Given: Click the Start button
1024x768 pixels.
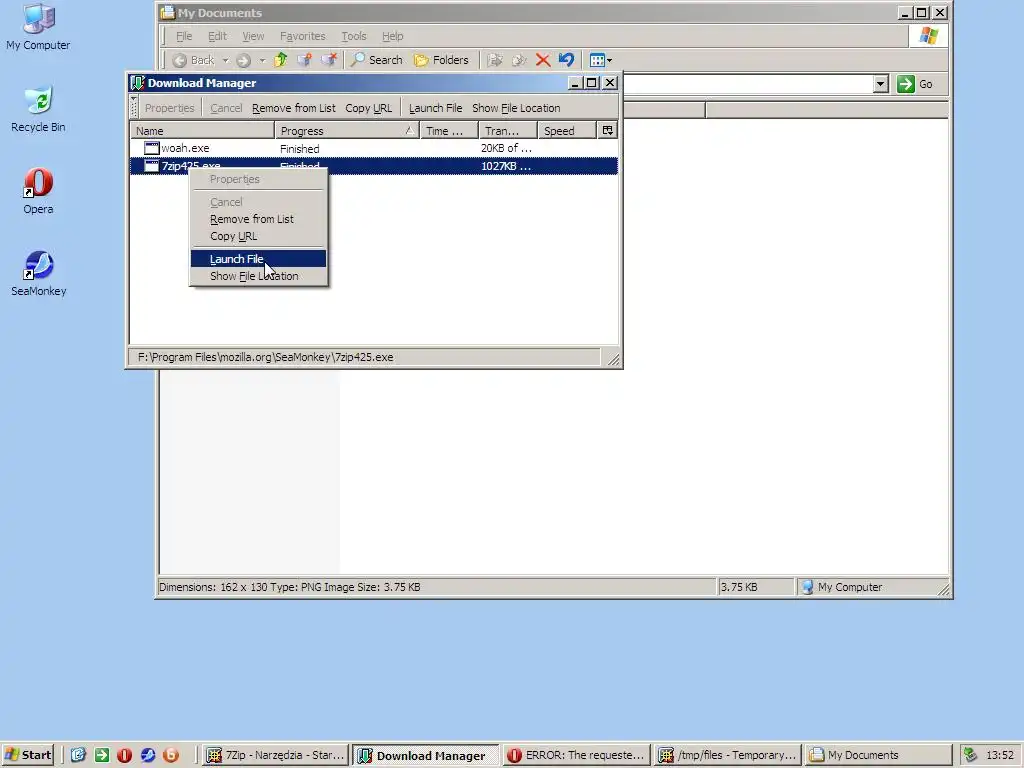Looking at the screenshot, I should pyautogui.click(x=28, y=756).
